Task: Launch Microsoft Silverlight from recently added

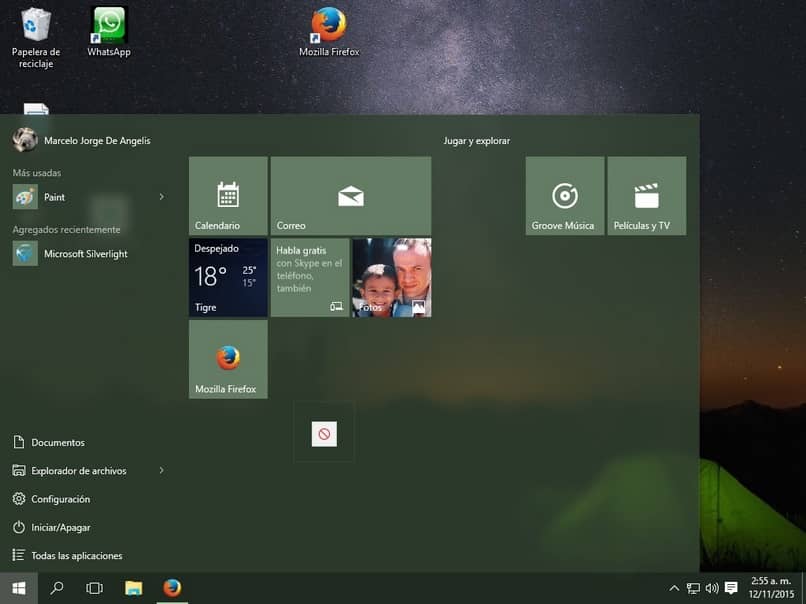Action: coord(85,254)
